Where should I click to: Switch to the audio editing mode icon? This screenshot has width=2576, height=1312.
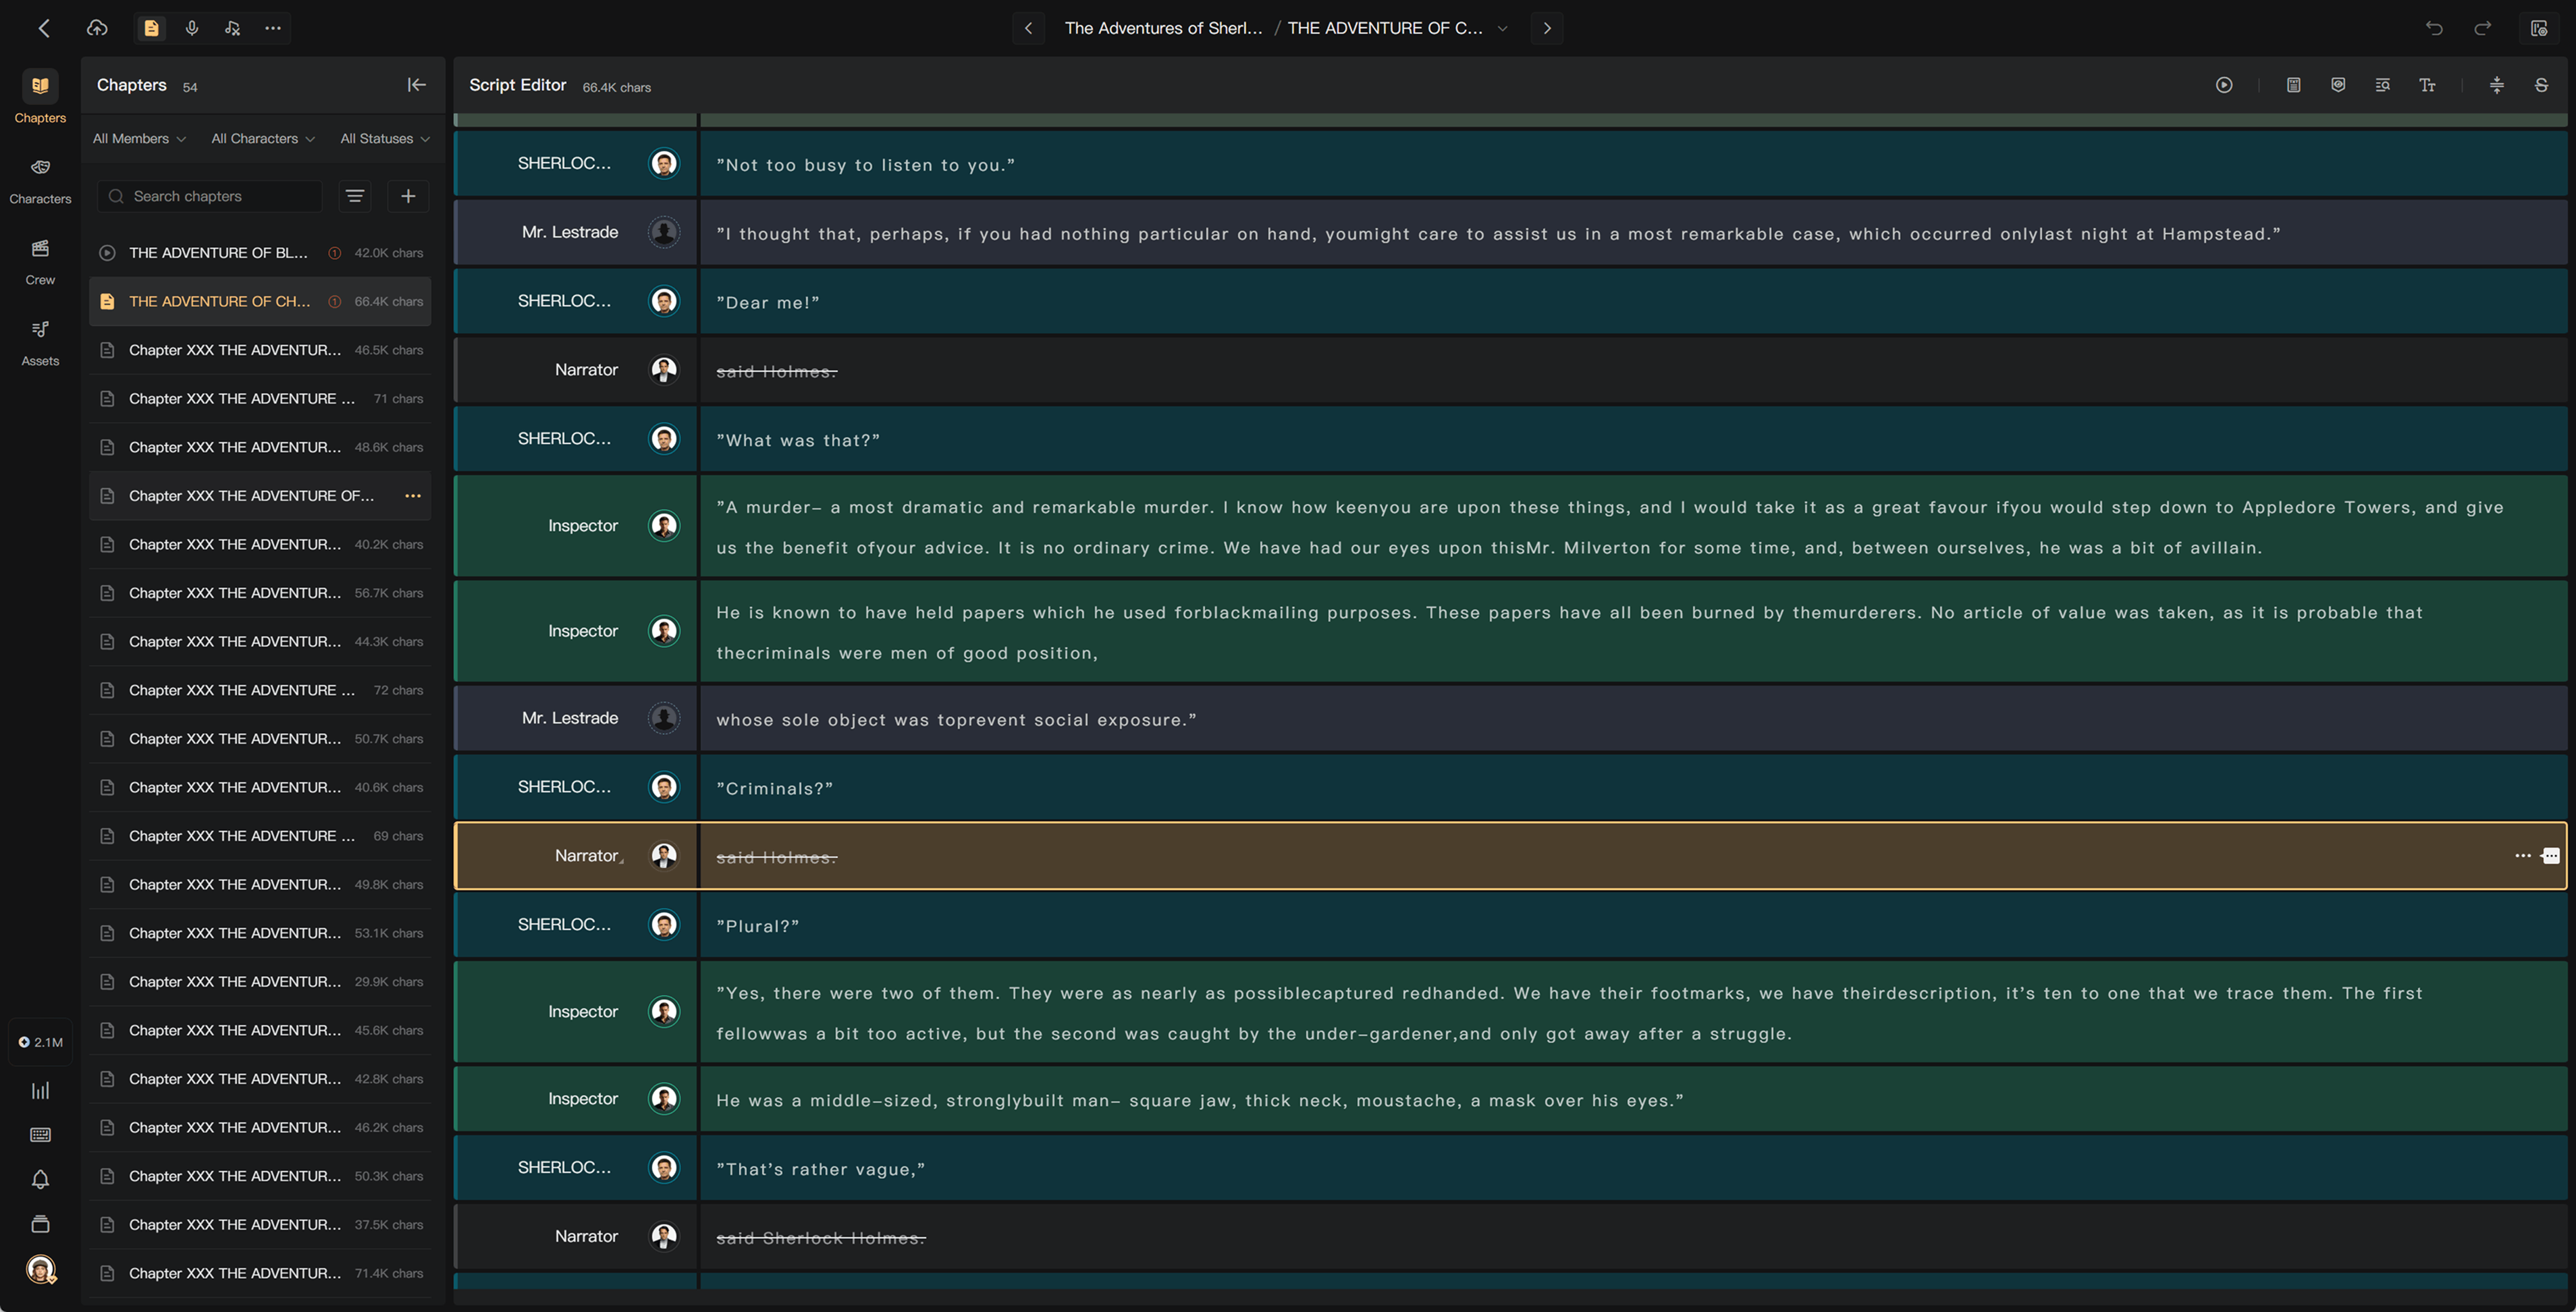232,28
